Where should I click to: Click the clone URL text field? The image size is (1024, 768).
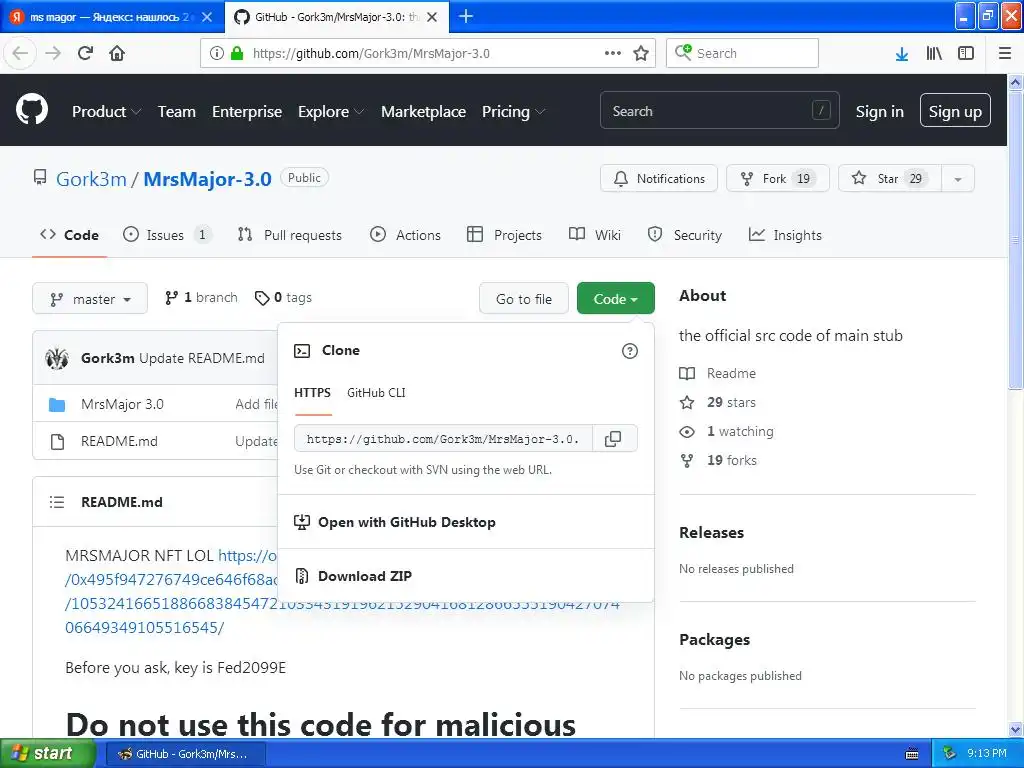coord(443,439)
